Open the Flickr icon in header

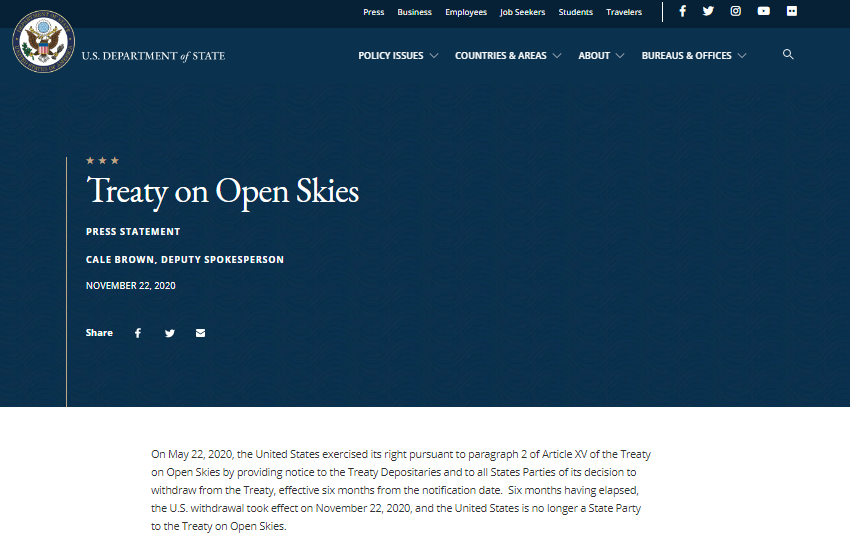tap(792, 11)
